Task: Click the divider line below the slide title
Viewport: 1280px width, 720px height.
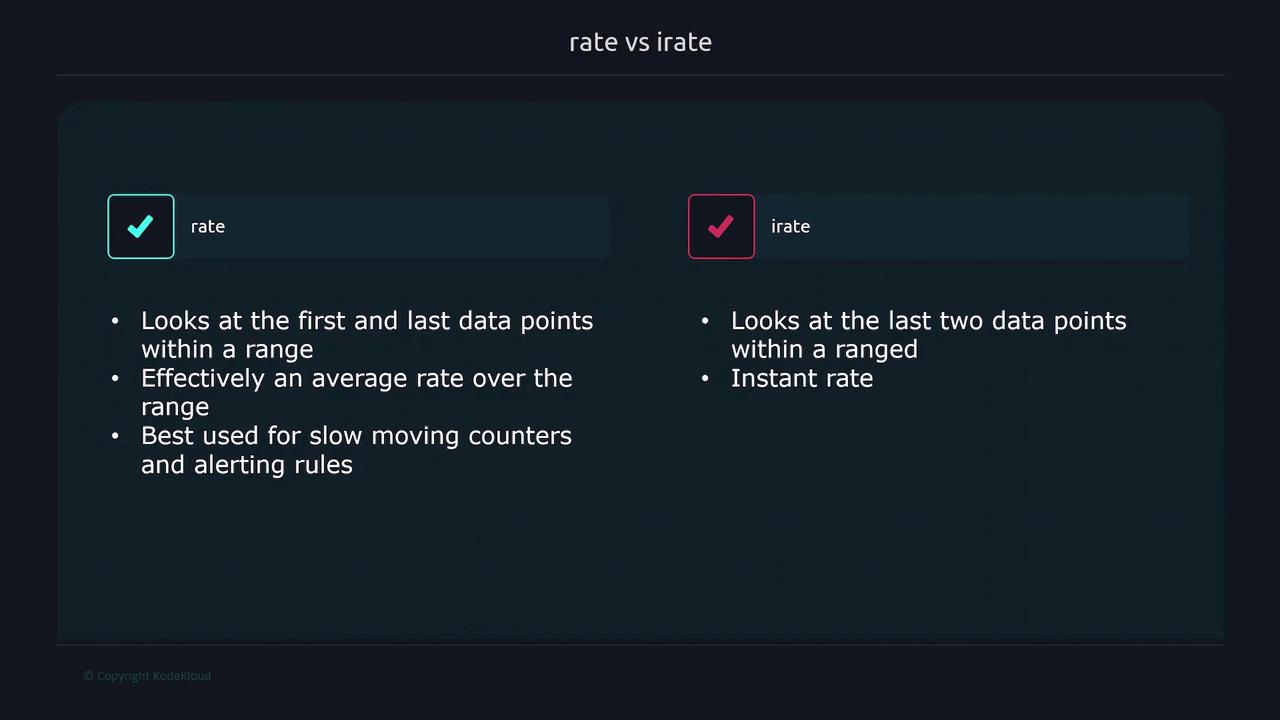Action: coord(640,75)
